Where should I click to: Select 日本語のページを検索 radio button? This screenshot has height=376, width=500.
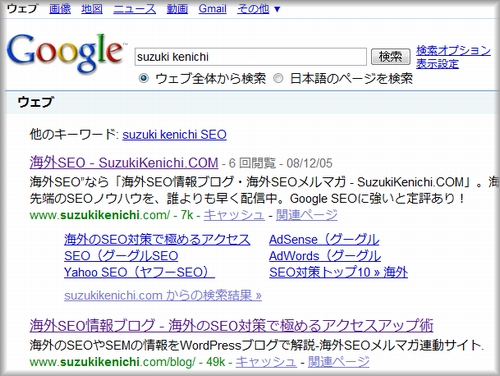click(278, 79)
